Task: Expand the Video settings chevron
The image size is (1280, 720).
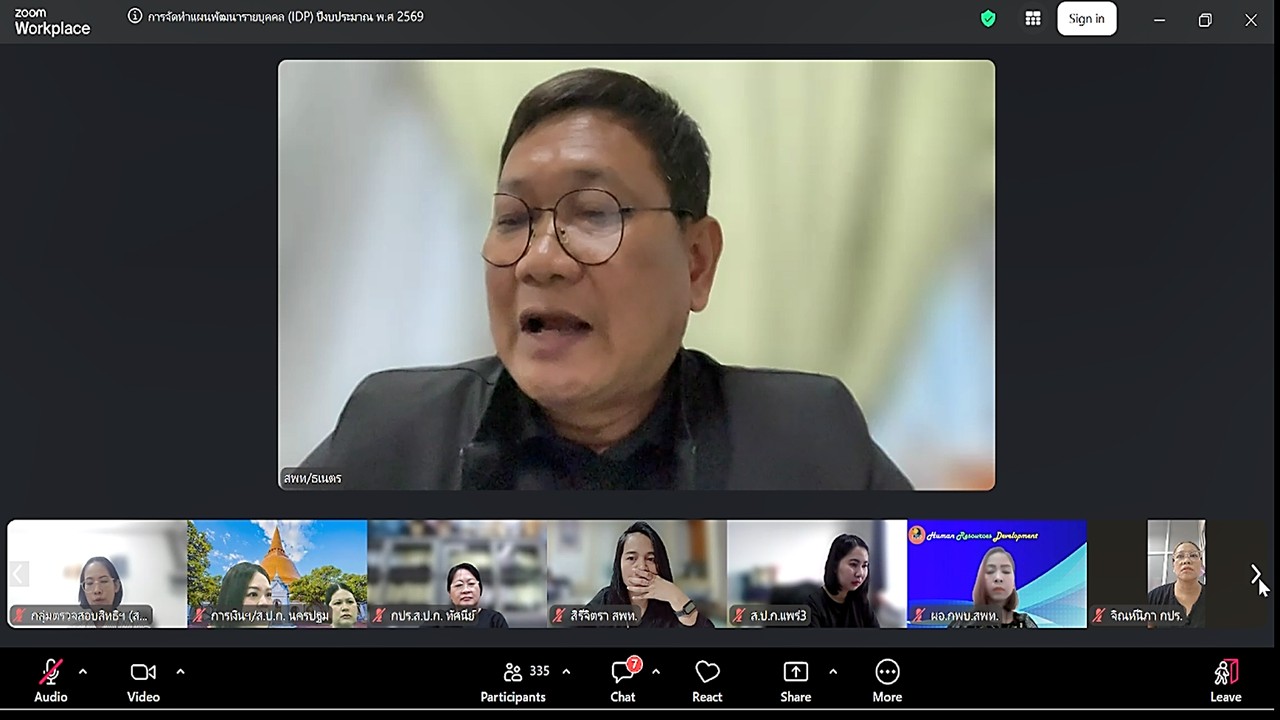Action: [x=180, y=671]
